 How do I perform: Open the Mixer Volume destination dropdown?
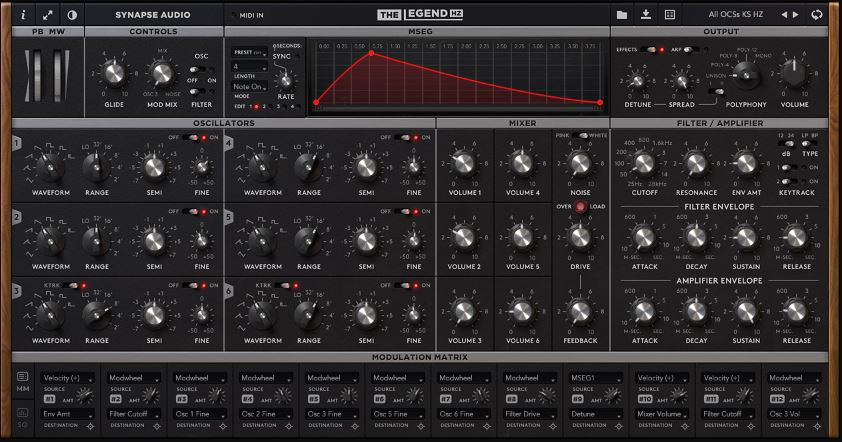click(x=662, y=414)
